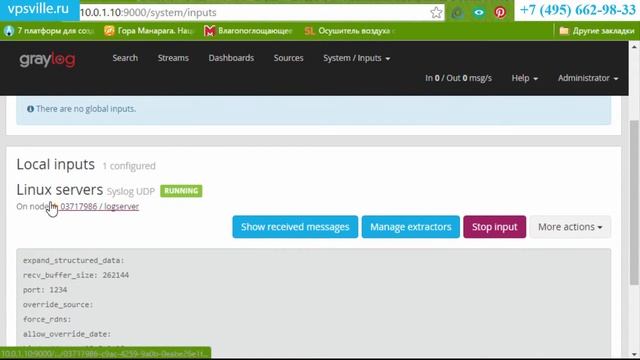Open the Sources page
Screen dimensions: 640x360
pyautogui.click(x=289, y=58)
